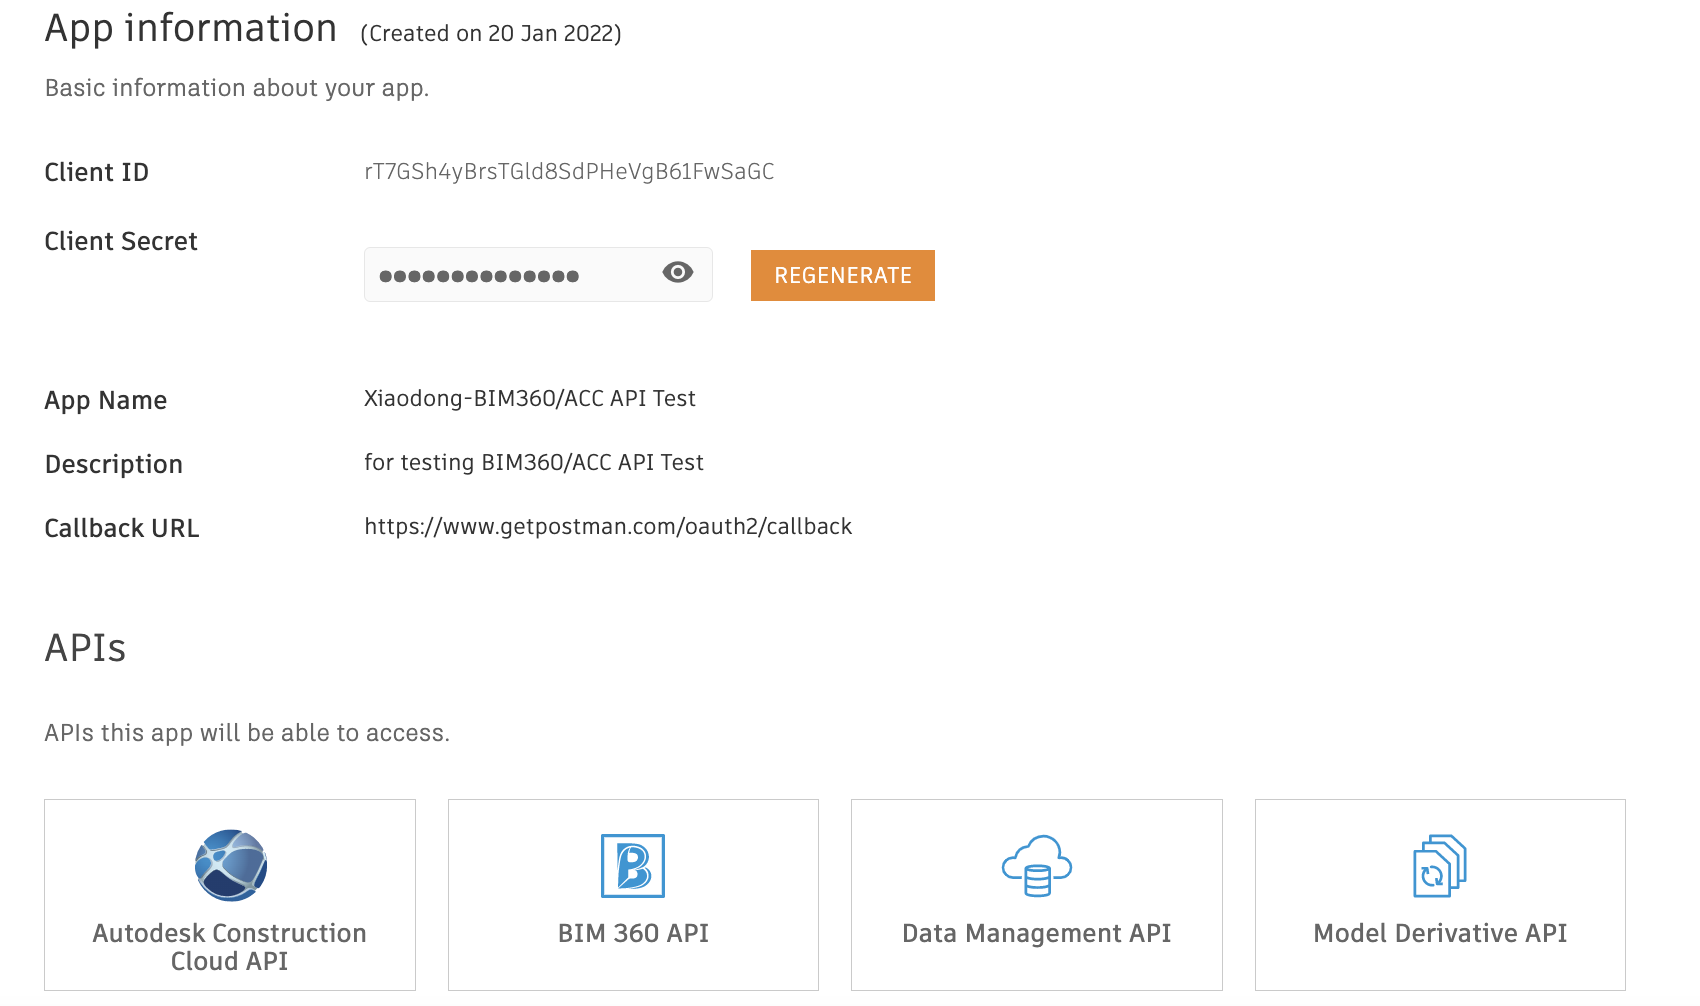Screen dimensions: 1700x1006
Task: Select the Model Derivative API documents icon
Action: 1440,866
